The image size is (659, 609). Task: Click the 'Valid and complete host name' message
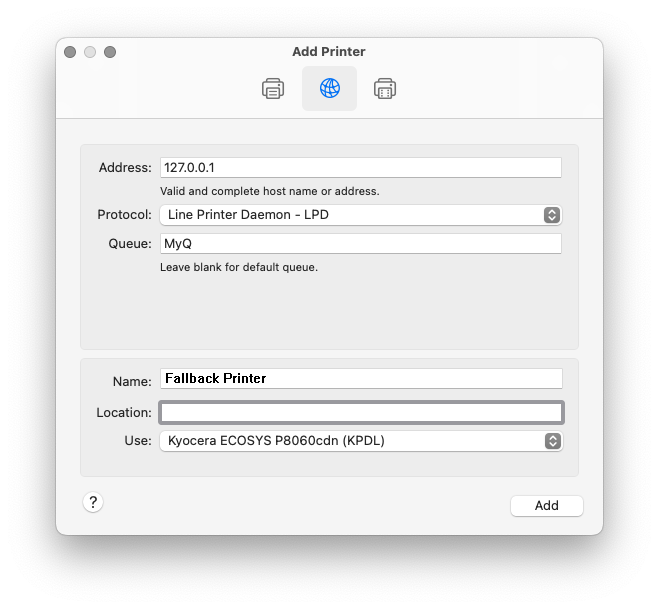[x=269, y=191]
